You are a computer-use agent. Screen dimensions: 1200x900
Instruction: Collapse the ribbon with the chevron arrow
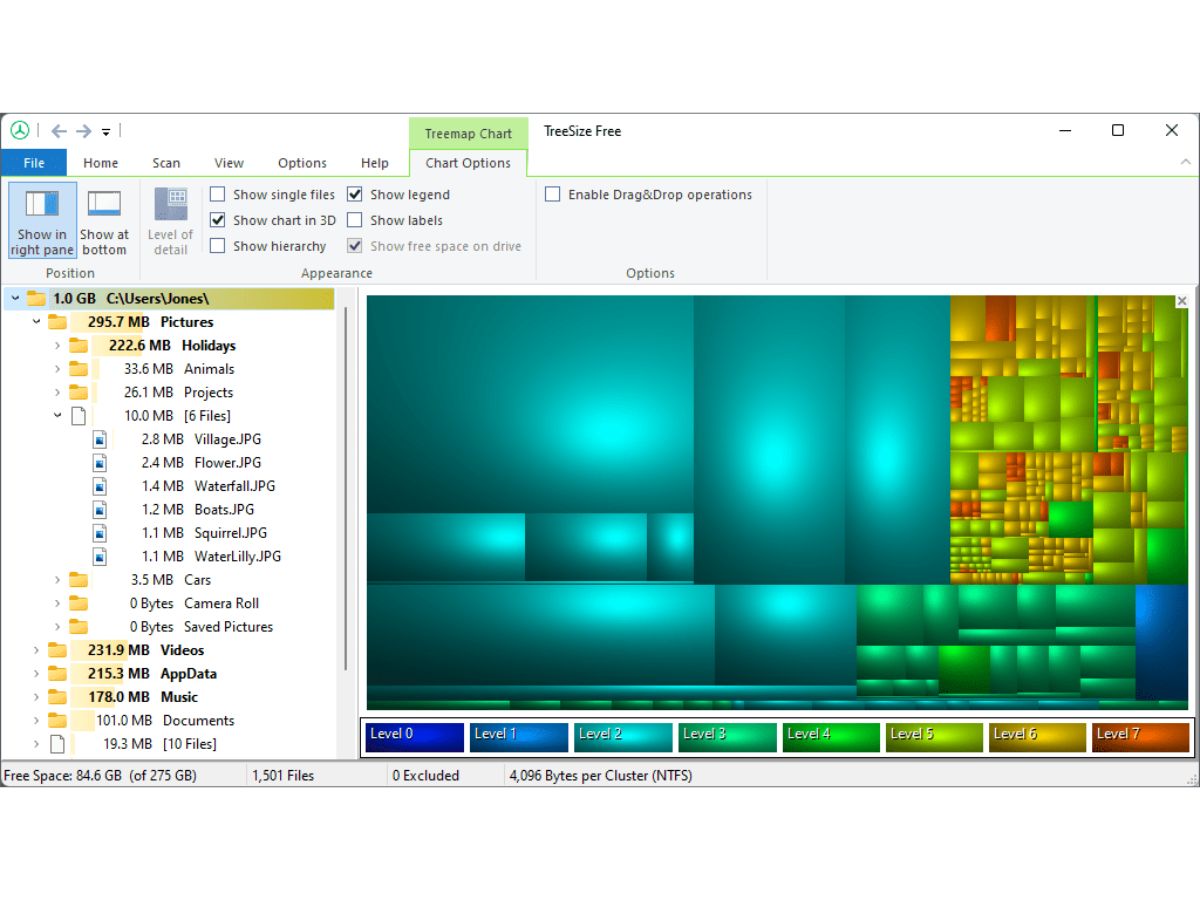1186,162
